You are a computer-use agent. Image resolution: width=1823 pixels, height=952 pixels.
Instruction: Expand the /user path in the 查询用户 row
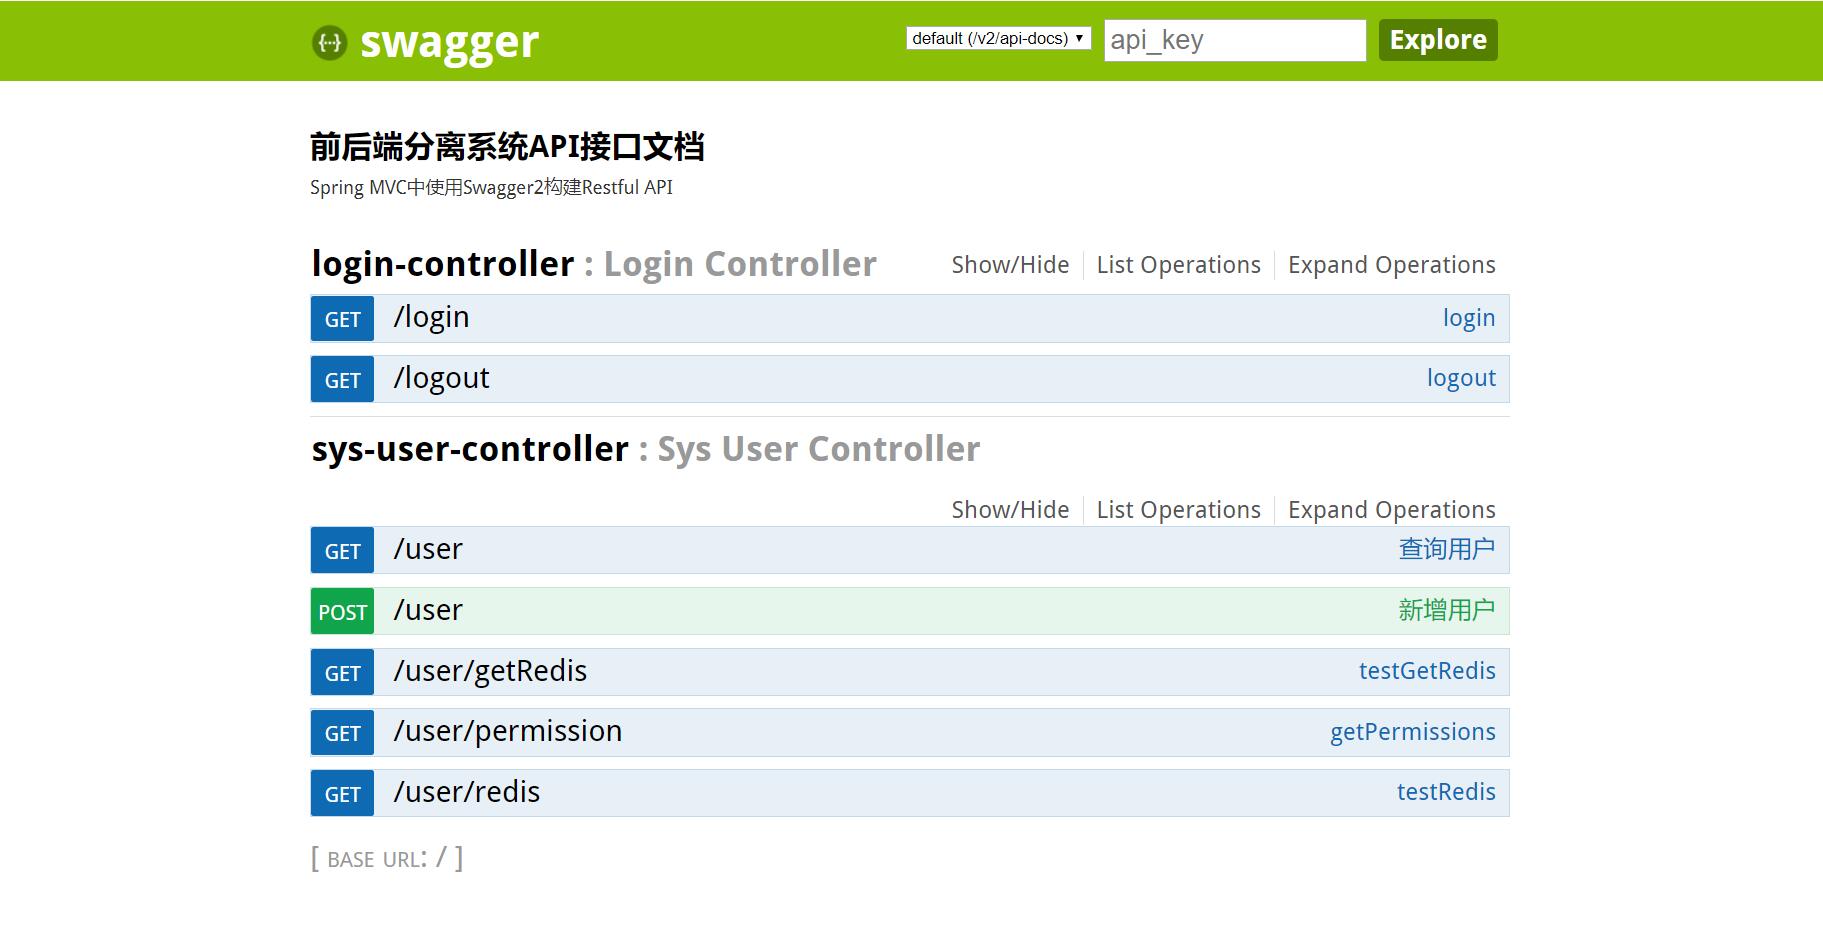coord(428,549)
